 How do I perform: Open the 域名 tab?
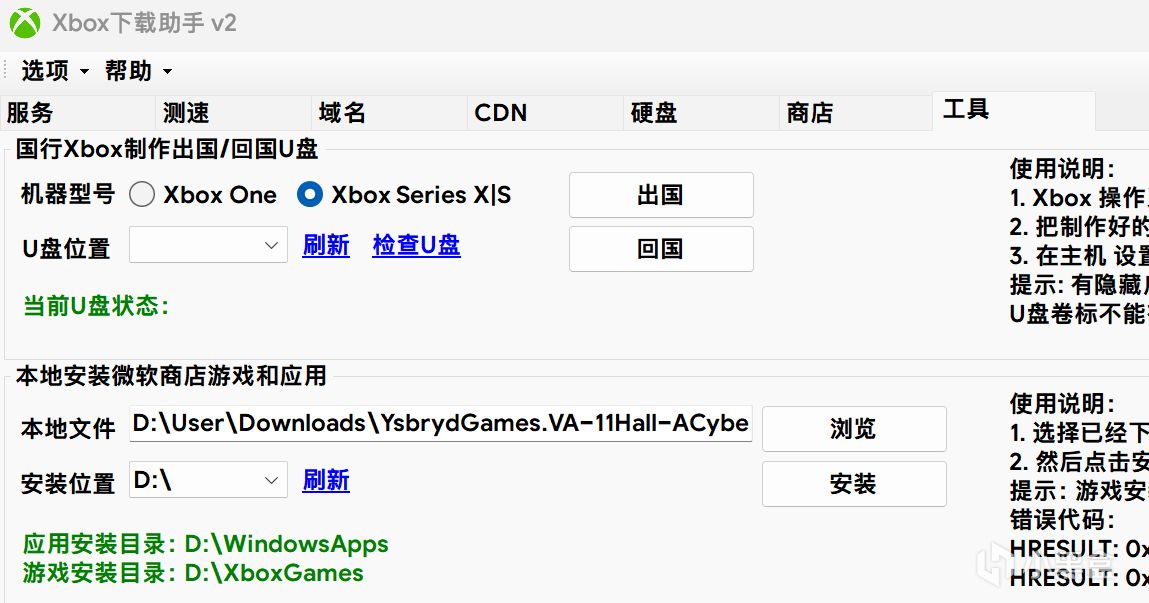pos(342,113)
